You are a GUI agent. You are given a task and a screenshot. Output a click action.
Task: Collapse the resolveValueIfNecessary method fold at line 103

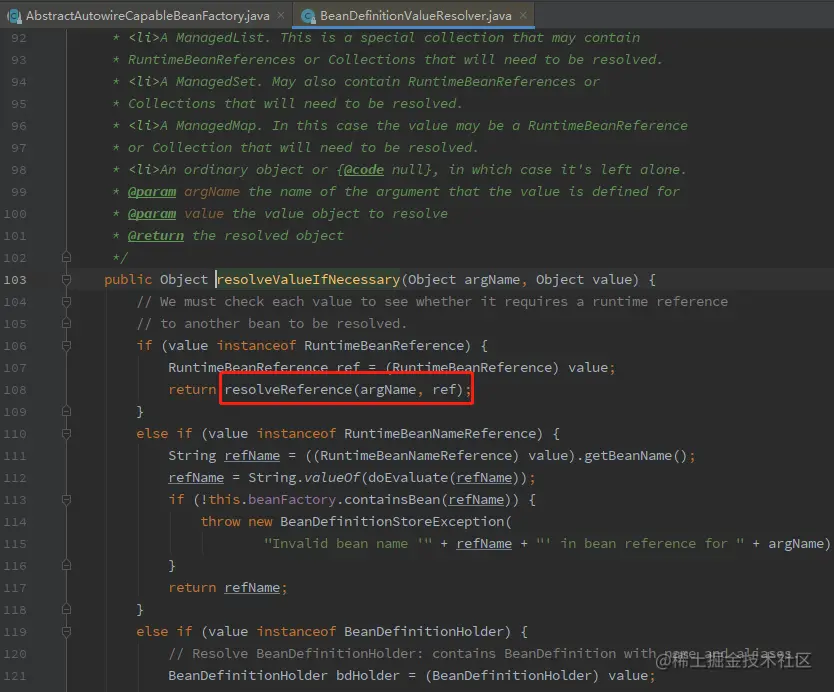click(x=66, y=279)
